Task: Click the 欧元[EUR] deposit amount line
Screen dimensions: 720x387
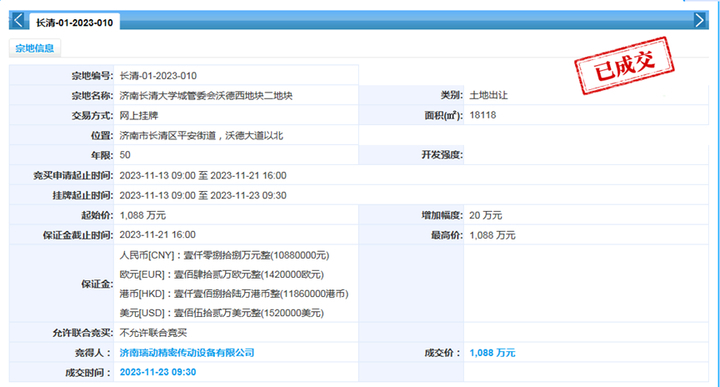Action: [222, 275]
